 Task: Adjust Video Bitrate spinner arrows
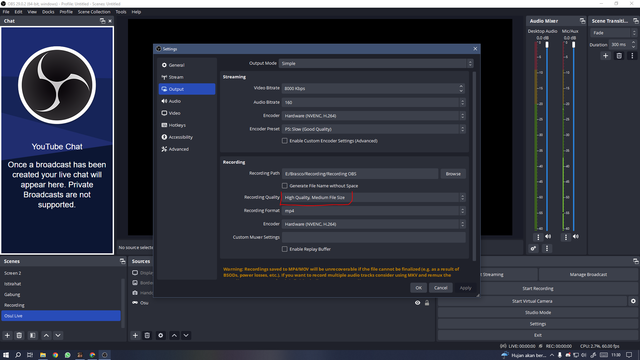tap(461, 89)
